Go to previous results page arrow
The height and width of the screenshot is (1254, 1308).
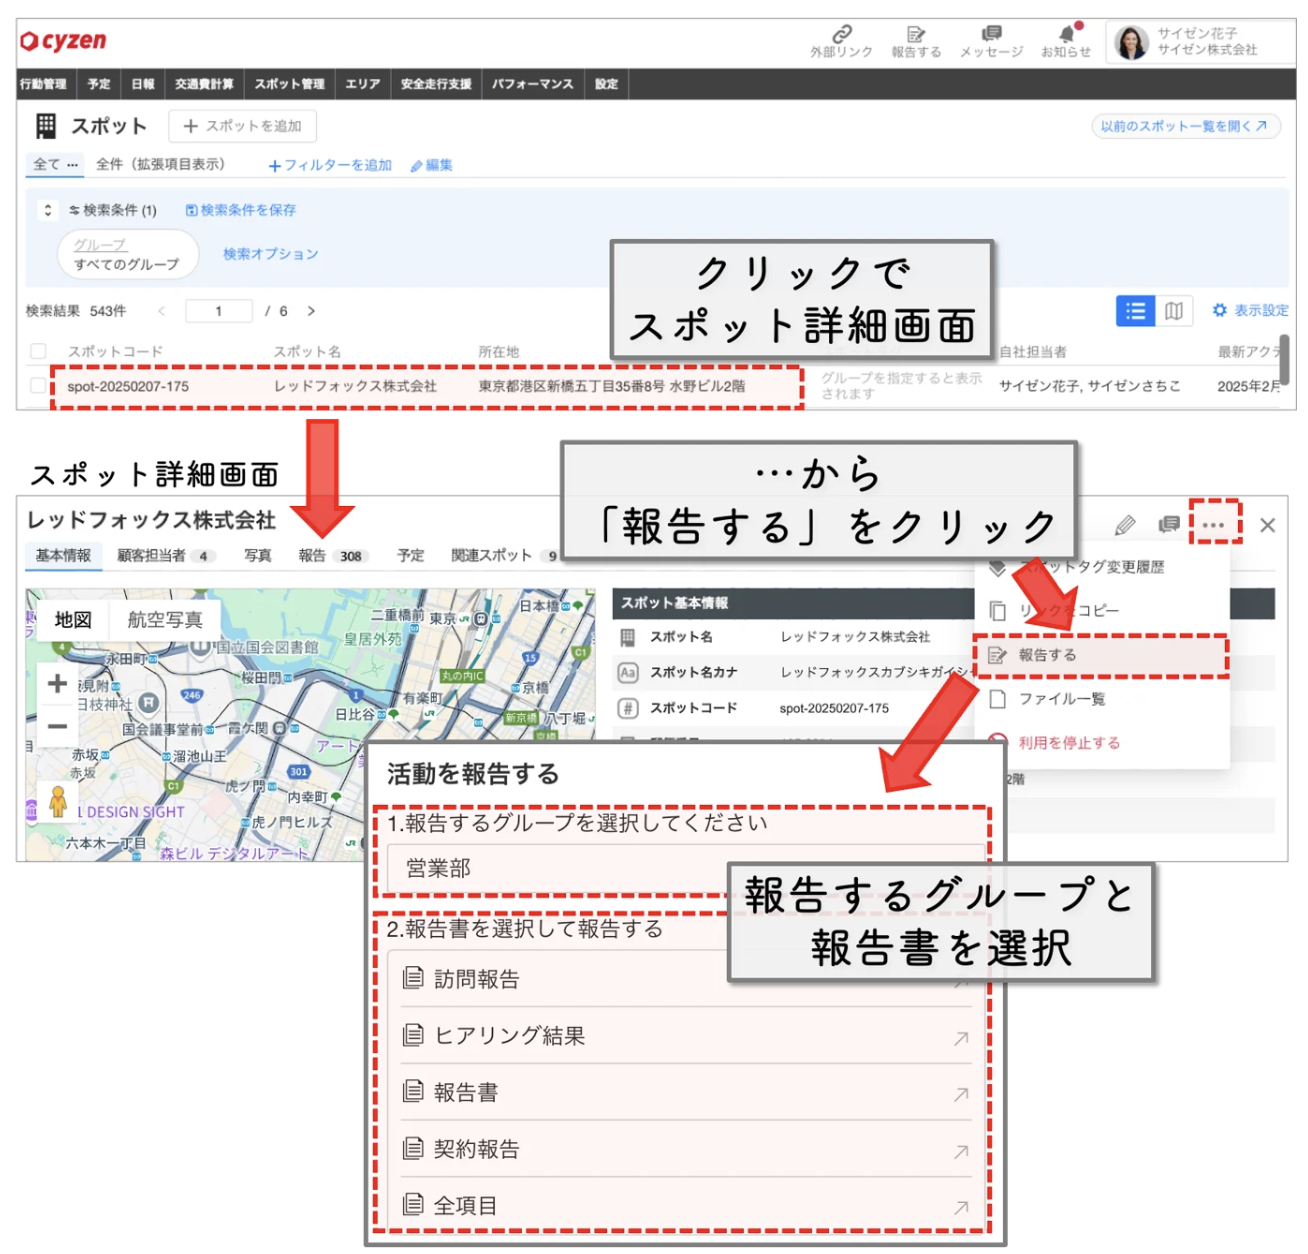tap(162, 311)
